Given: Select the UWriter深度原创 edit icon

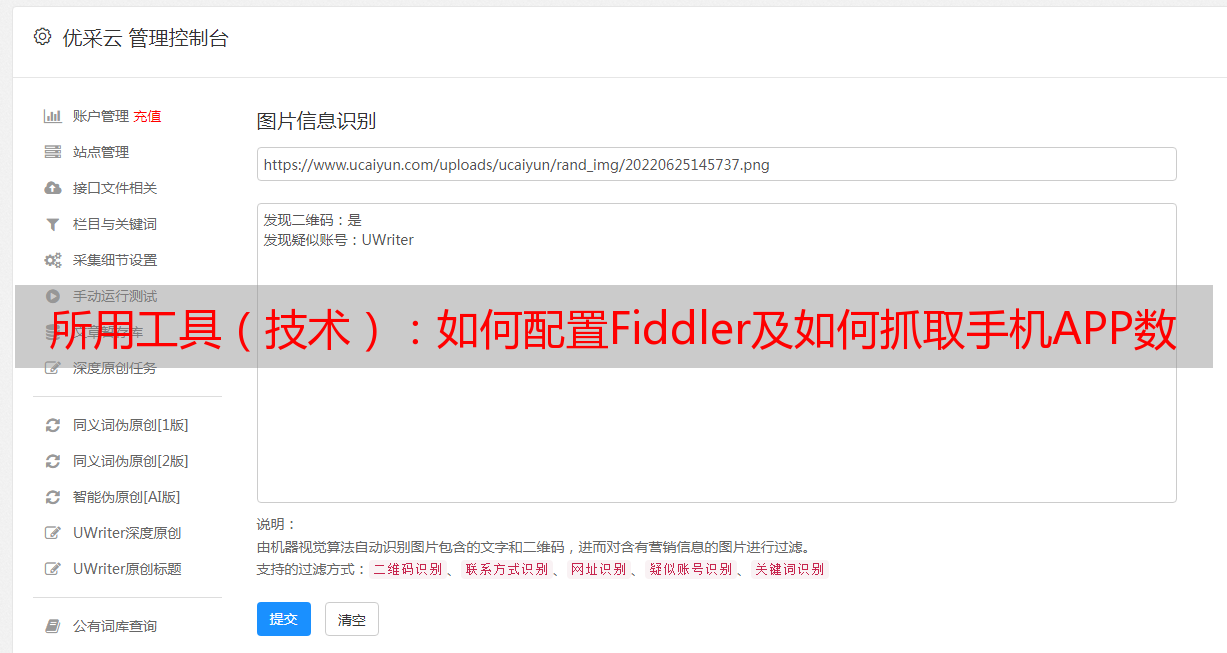Looking at the screenshot, I should point(53,533).
